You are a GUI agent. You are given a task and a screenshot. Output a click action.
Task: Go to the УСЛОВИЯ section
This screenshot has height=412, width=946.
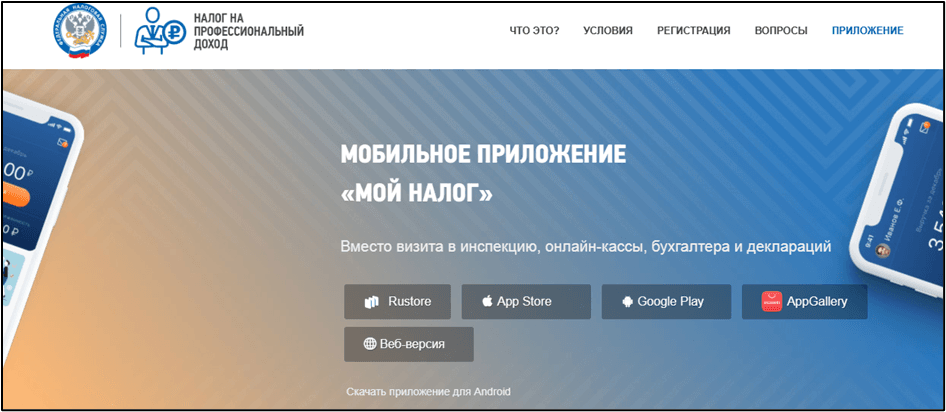(608, 31)
